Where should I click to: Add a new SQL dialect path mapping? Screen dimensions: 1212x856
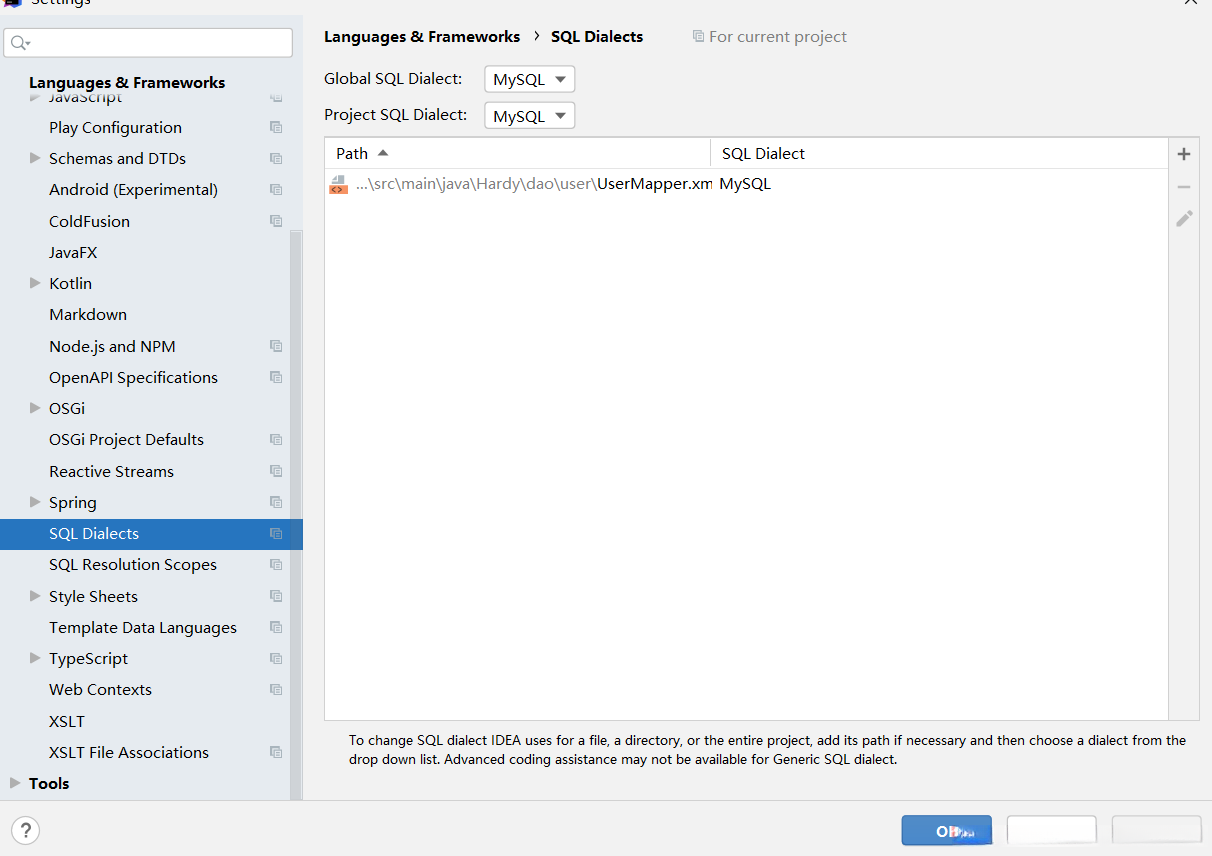pyautogui.click(x=1184, y=154)
